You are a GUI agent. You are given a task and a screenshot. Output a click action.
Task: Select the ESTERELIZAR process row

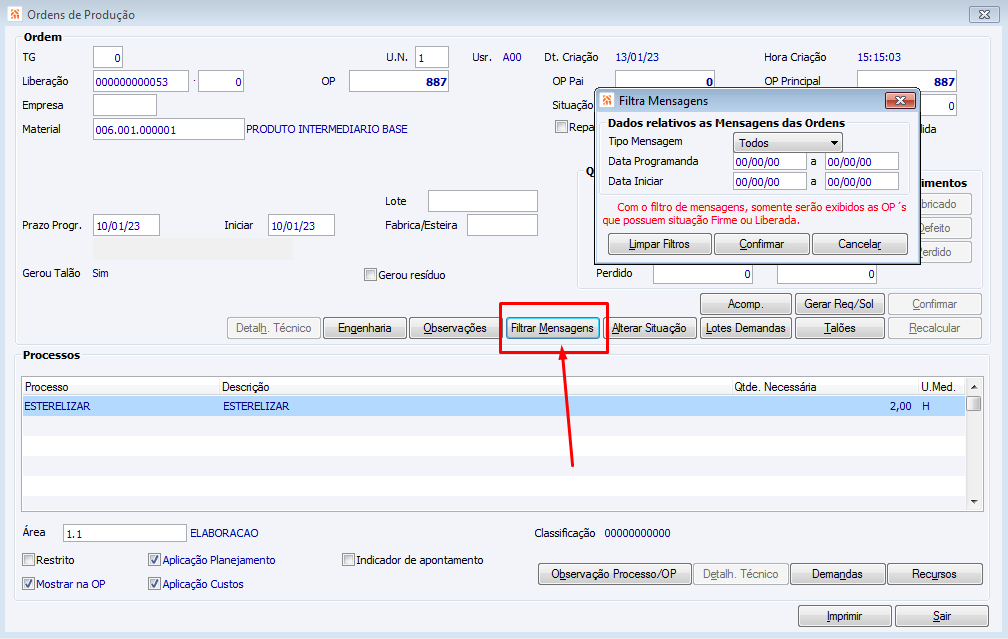tap(494, 406)
